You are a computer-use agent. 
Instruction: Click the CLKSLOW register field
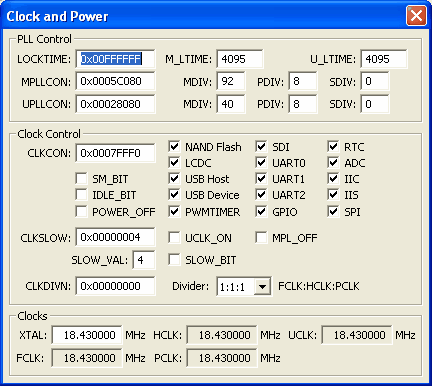click(115, 237)
